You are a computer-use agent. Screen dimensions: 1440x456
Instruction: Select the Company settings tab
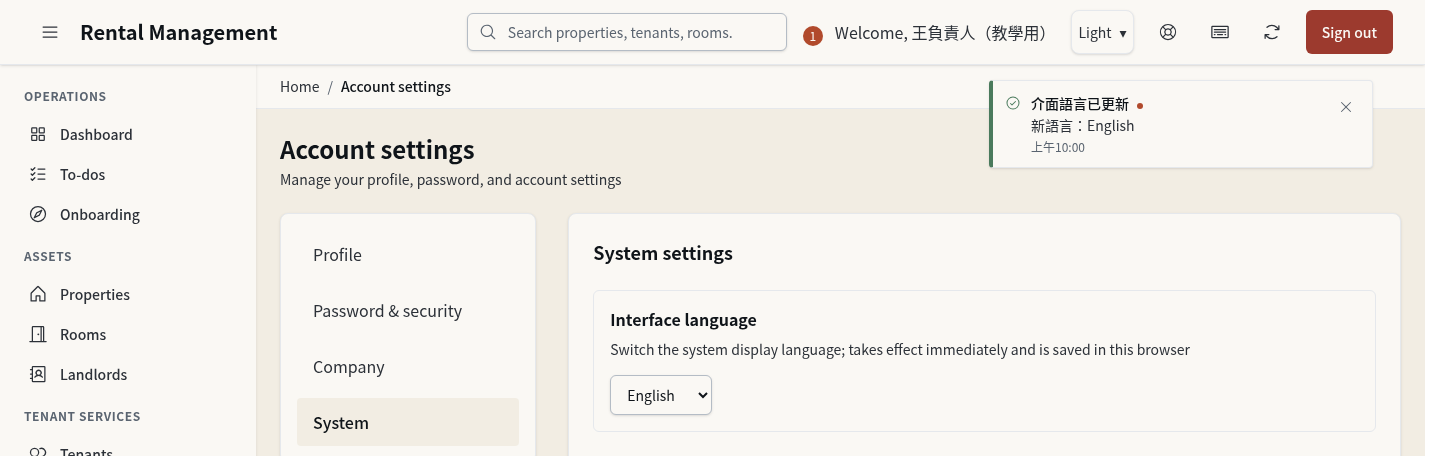[x=408, y=367]
